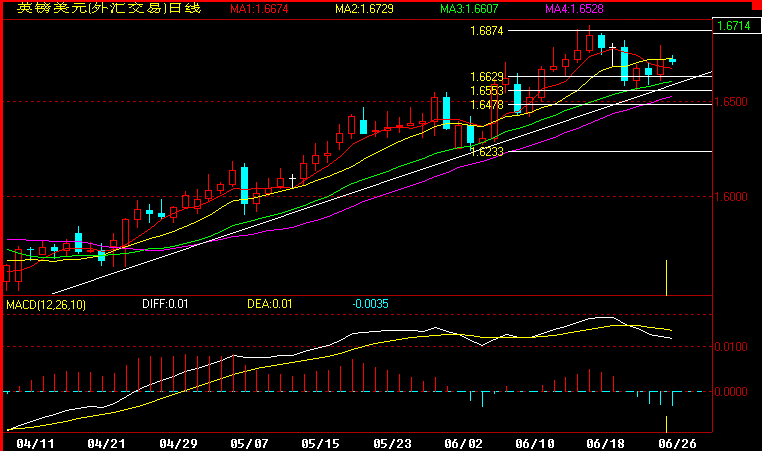Click the 06/10 date axis label
Image resolution: width=762 pixels, height=451 pixels.
535,443
